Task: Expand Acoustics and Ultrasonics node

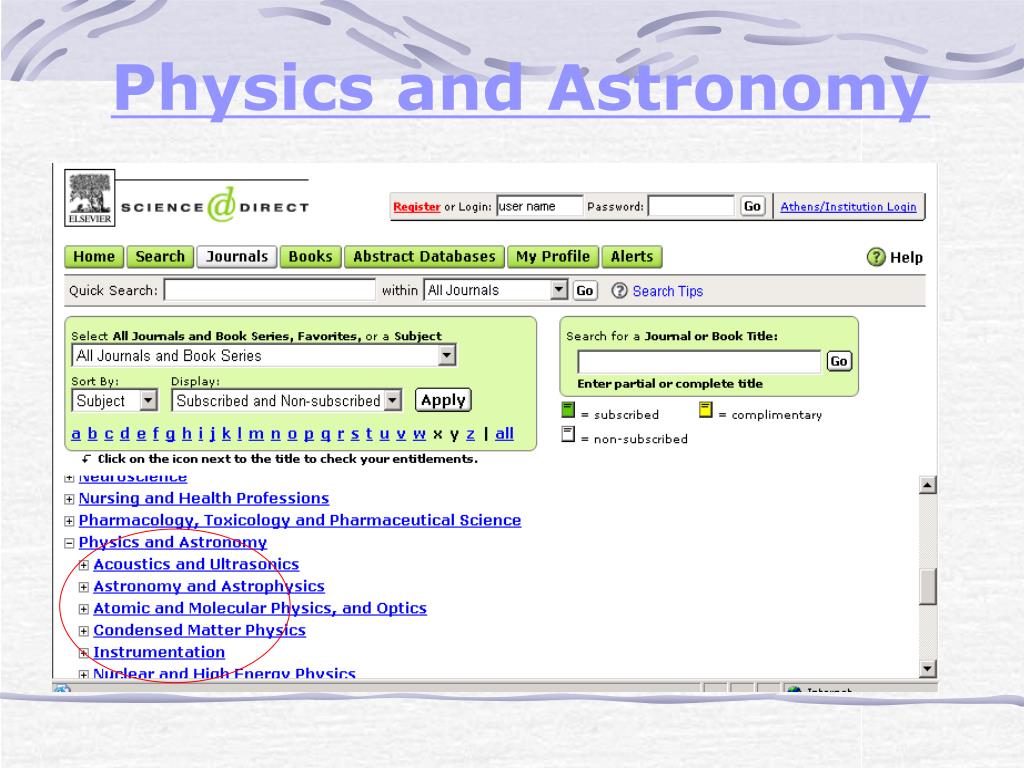Action: click(x=84, y=566)
